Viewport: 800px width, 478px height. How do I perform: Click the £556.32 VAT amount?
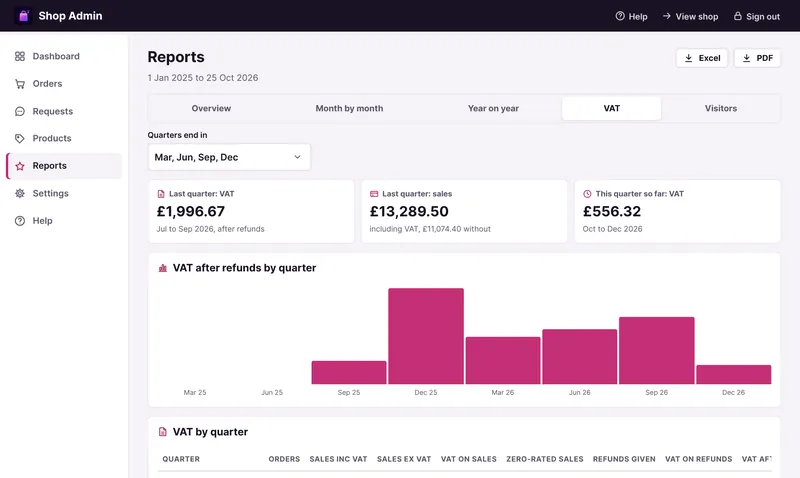[612, 211]
